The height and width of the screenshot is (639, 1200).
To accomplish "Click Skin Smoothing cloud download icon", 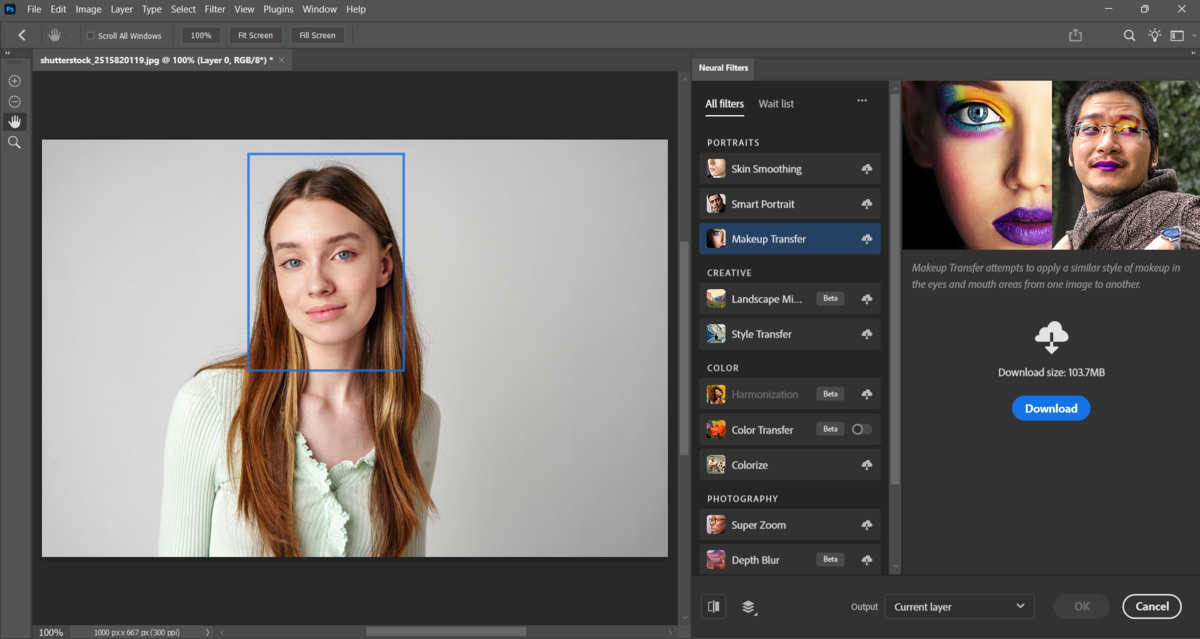I will pyautogui.click(x=867, y=169).
